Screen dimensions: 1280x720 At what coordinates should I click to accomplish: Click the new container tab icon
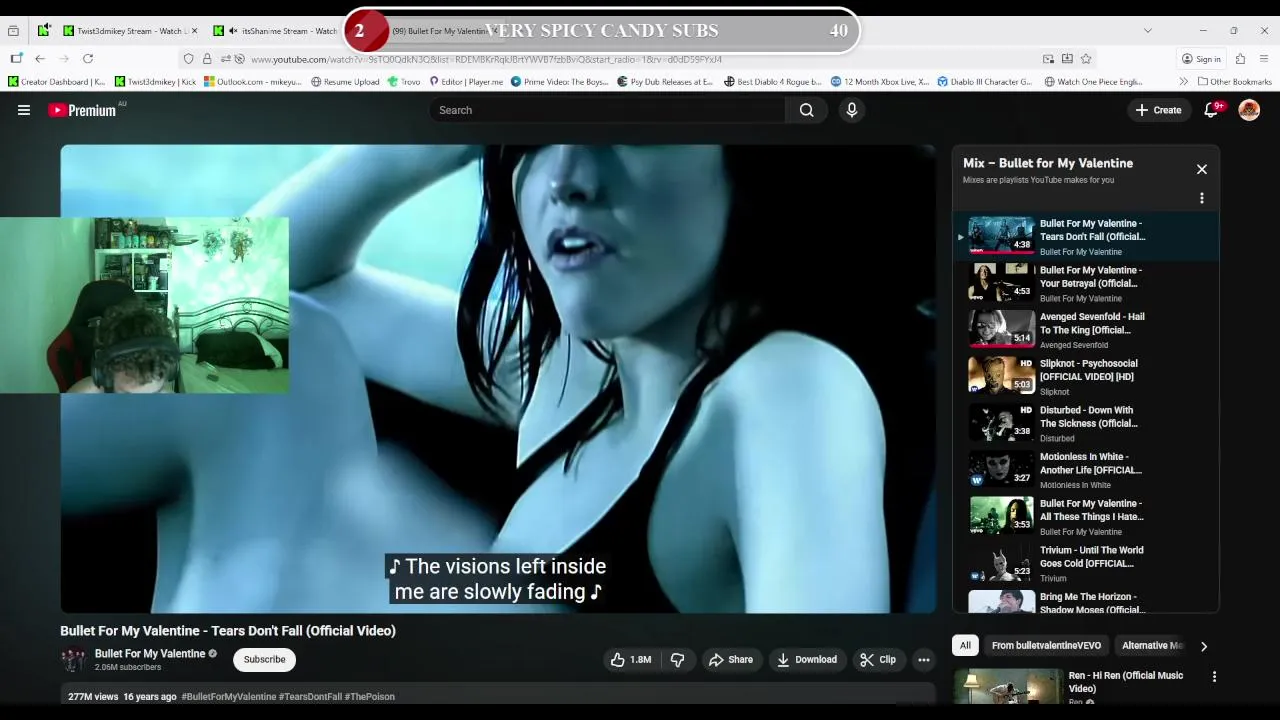click(x=16, y=59)
